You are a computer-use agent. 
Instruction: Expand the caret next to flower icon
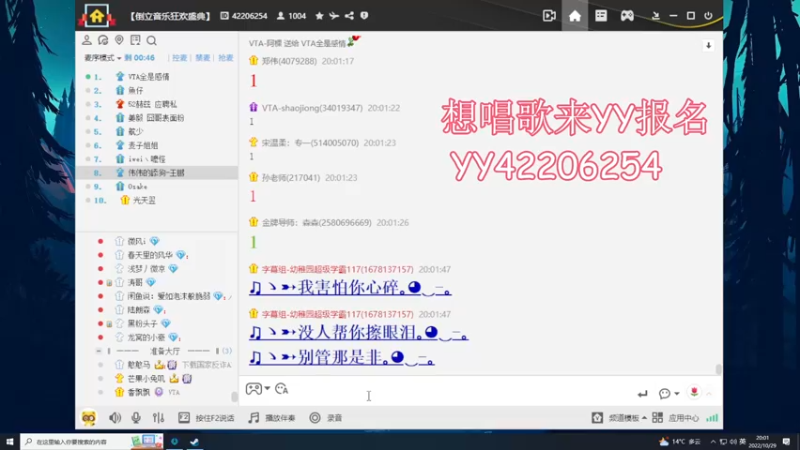[709, 393]
